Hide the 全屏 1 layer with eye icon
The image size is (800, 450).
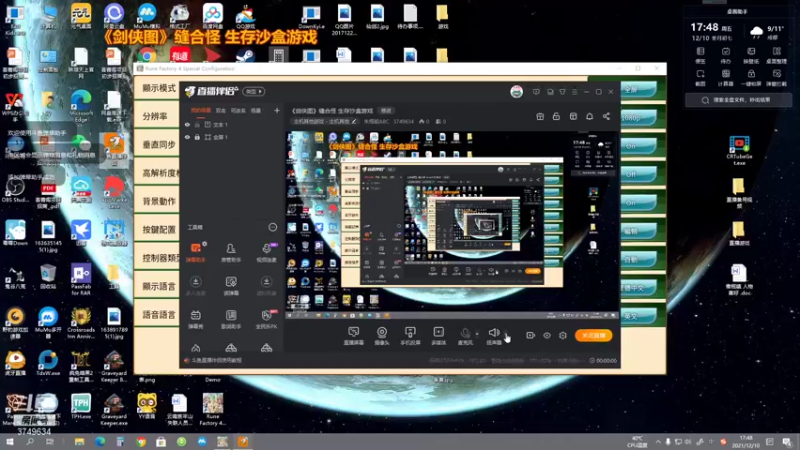coord(187,137)
